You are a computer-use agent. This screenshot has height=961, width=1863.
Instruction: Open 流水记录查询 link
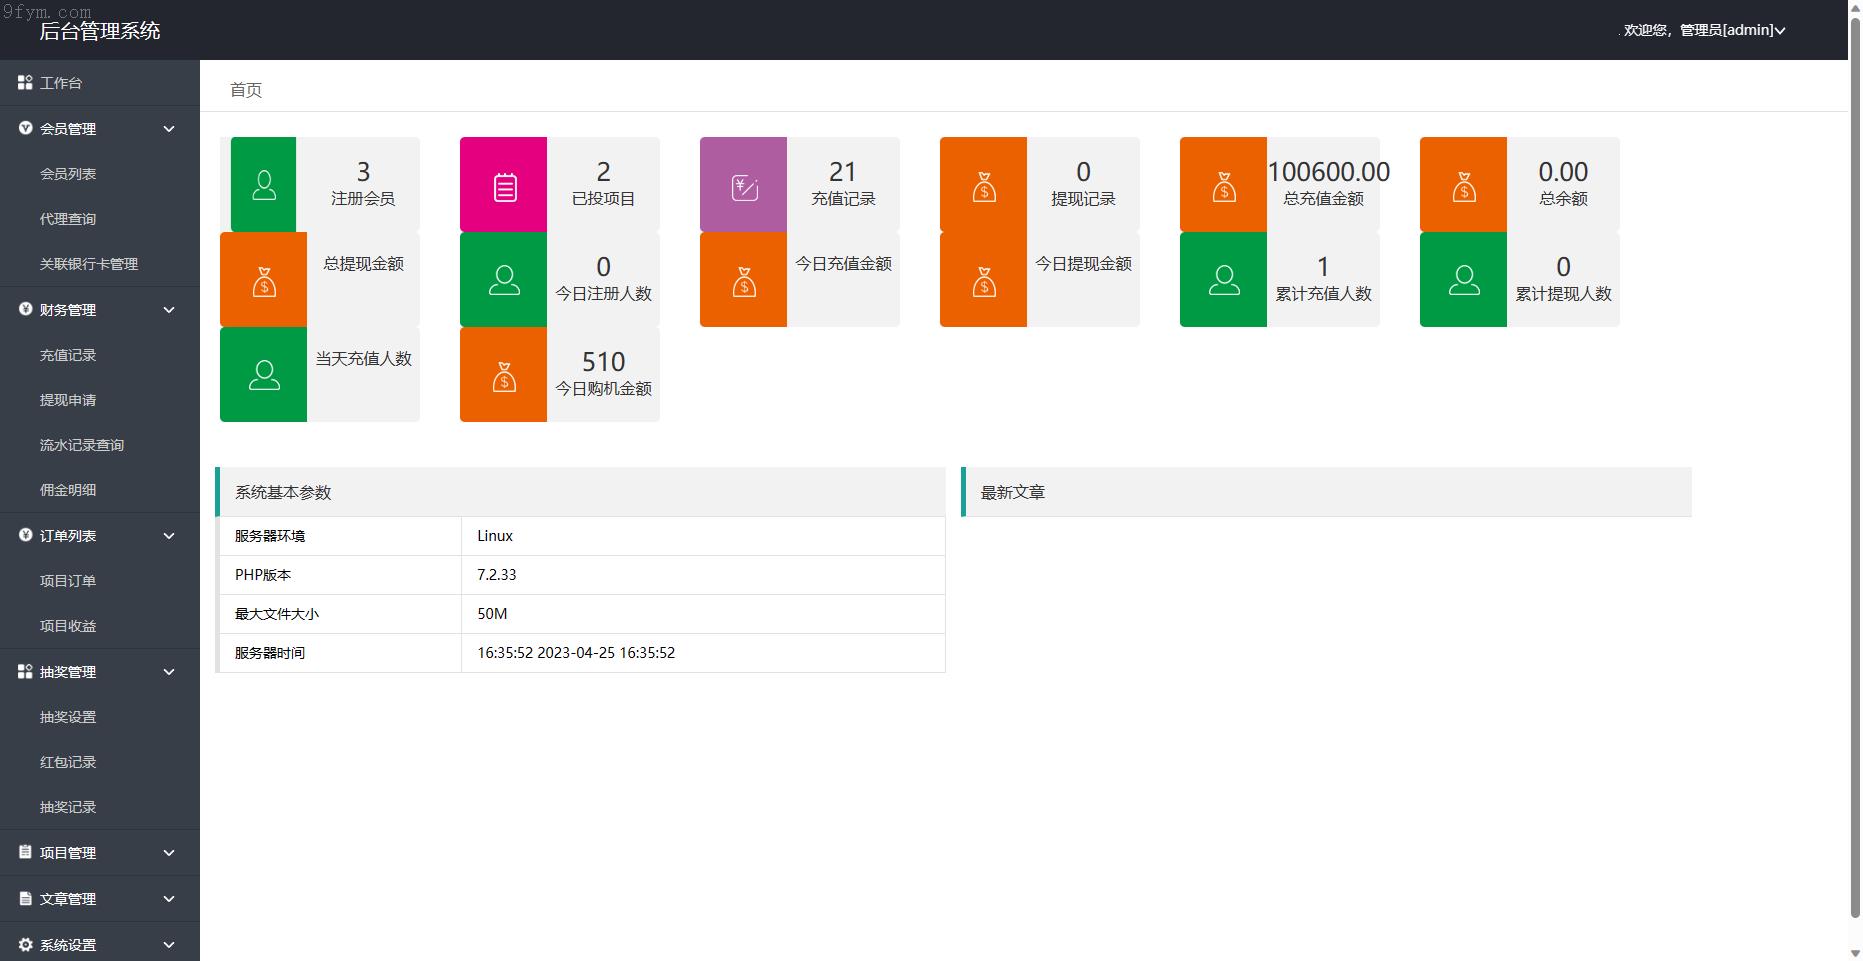pyautogui.click(x=82, y=445)
